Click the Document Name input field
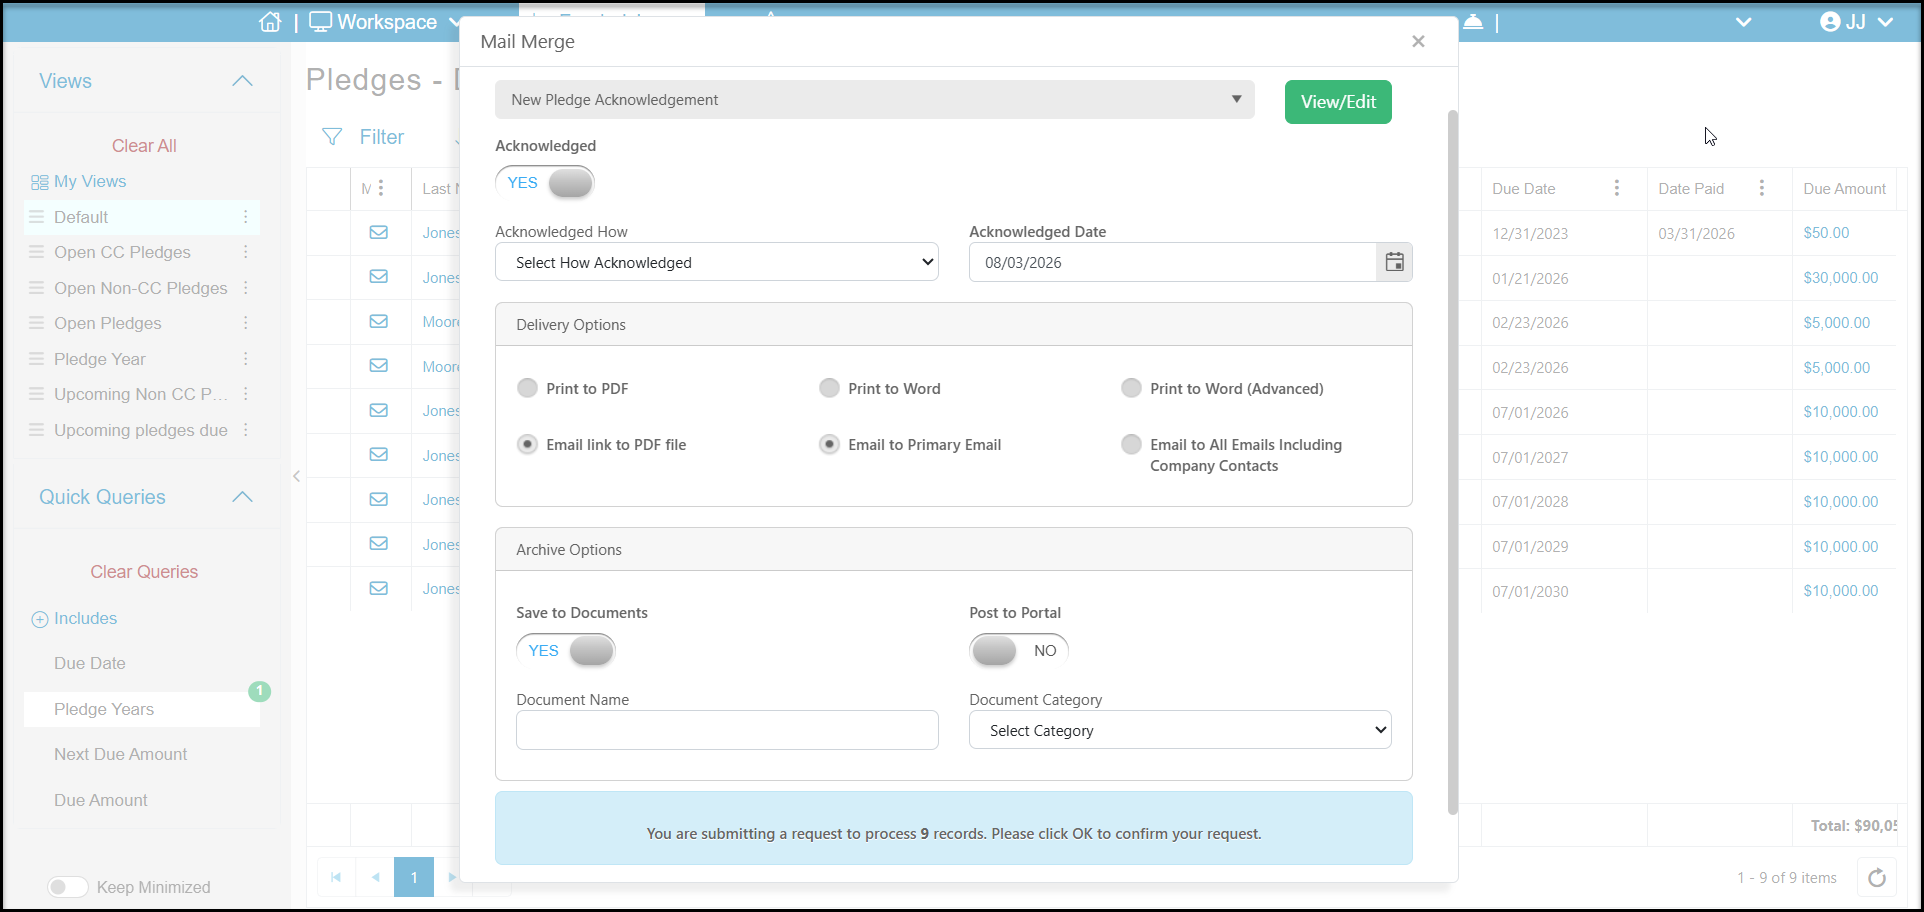Viewport: 1924px width, 912px height. click(727, 730)
